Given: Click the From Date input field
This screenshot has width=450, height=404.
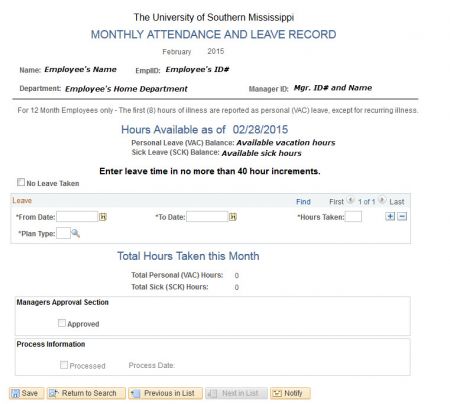Looking at the screenshot, I should [x=77, y=217].
